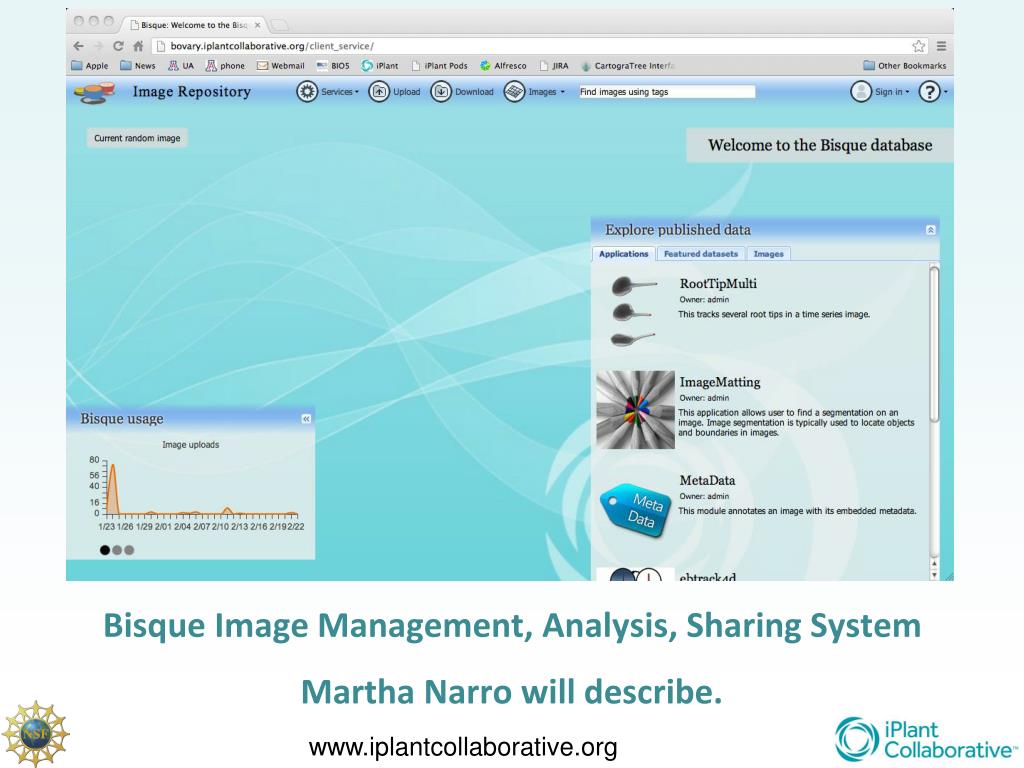Open the phone bookmark
1024x768 pixels.
click(225, 65)
